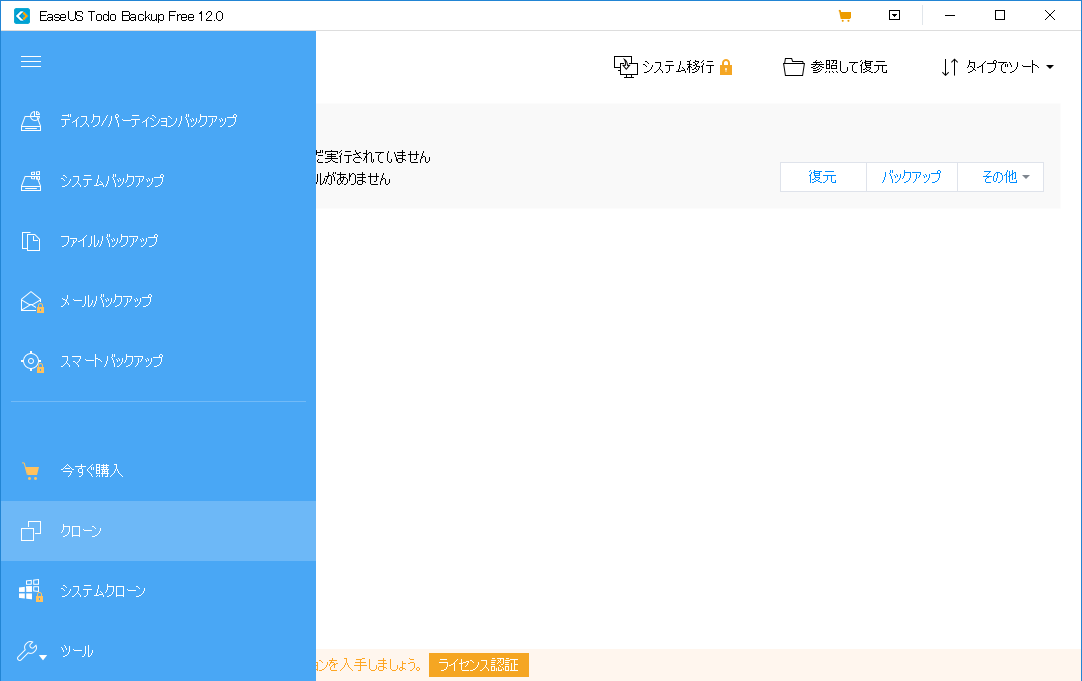Viewport: 1082px width, 681px height.
Task: Click the system clone Windows icon
Action: tap(31, 591)
